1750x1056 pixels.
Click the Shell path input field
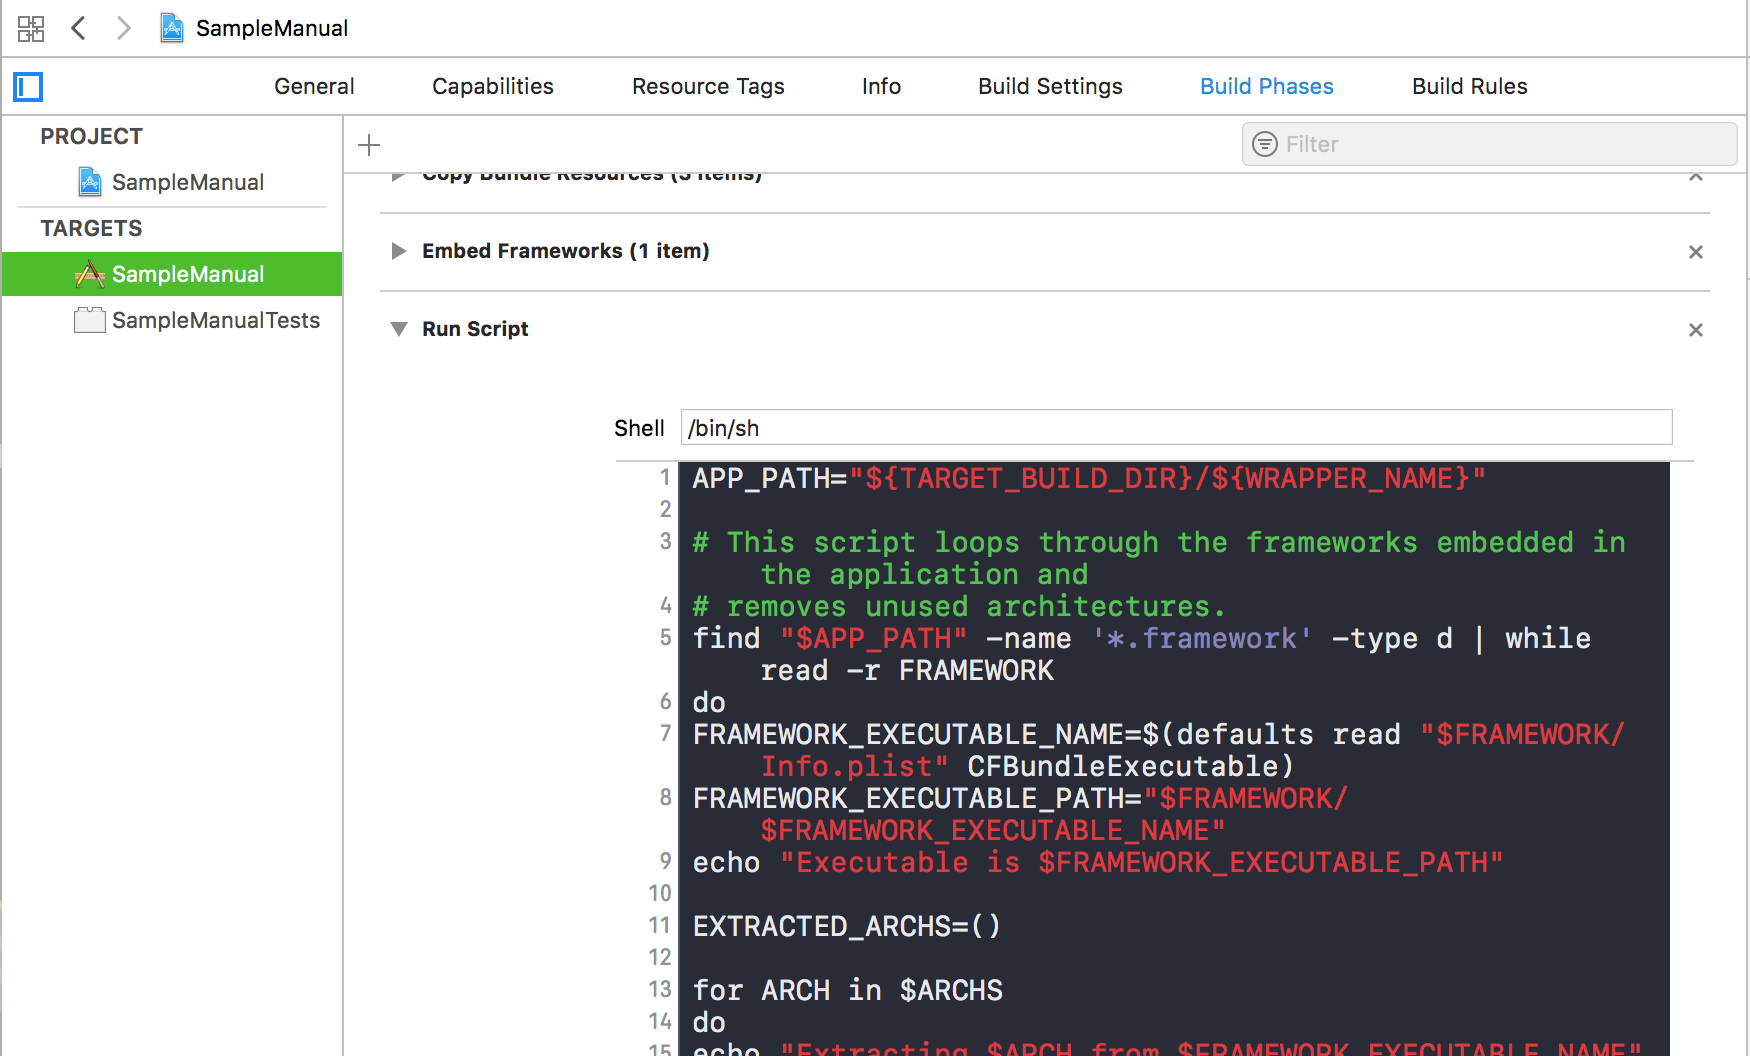1175,427
